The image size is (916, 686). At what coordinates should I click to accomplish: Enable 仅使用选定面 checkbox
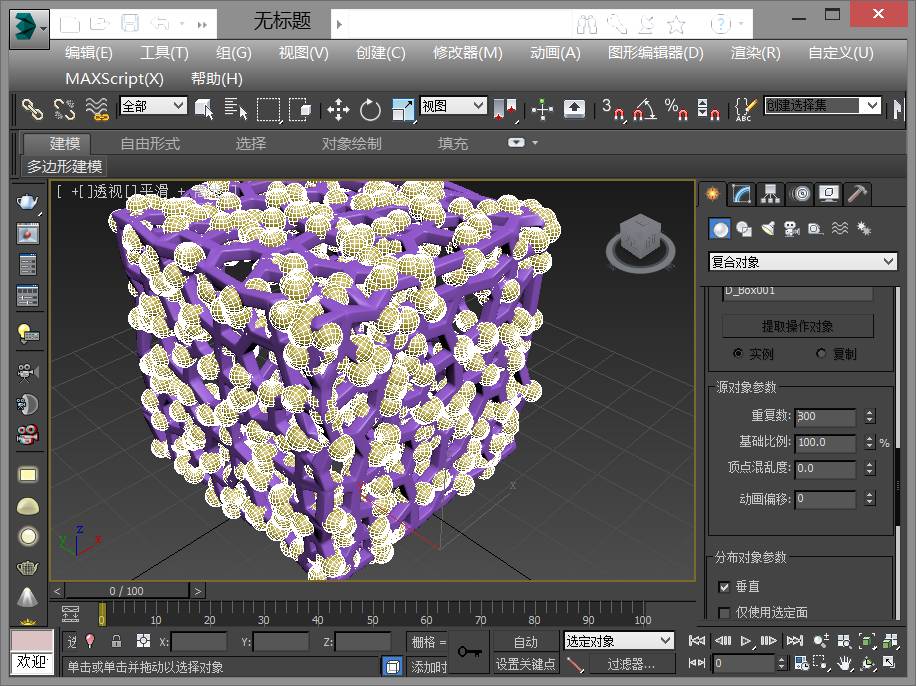coord(724,612)
